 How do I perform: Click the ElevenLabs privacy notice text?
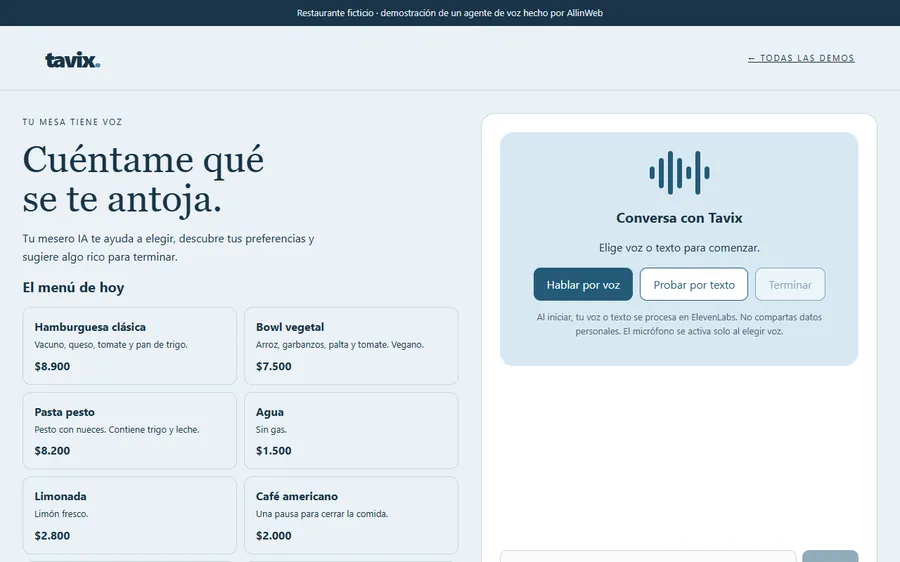pos(679,324)
